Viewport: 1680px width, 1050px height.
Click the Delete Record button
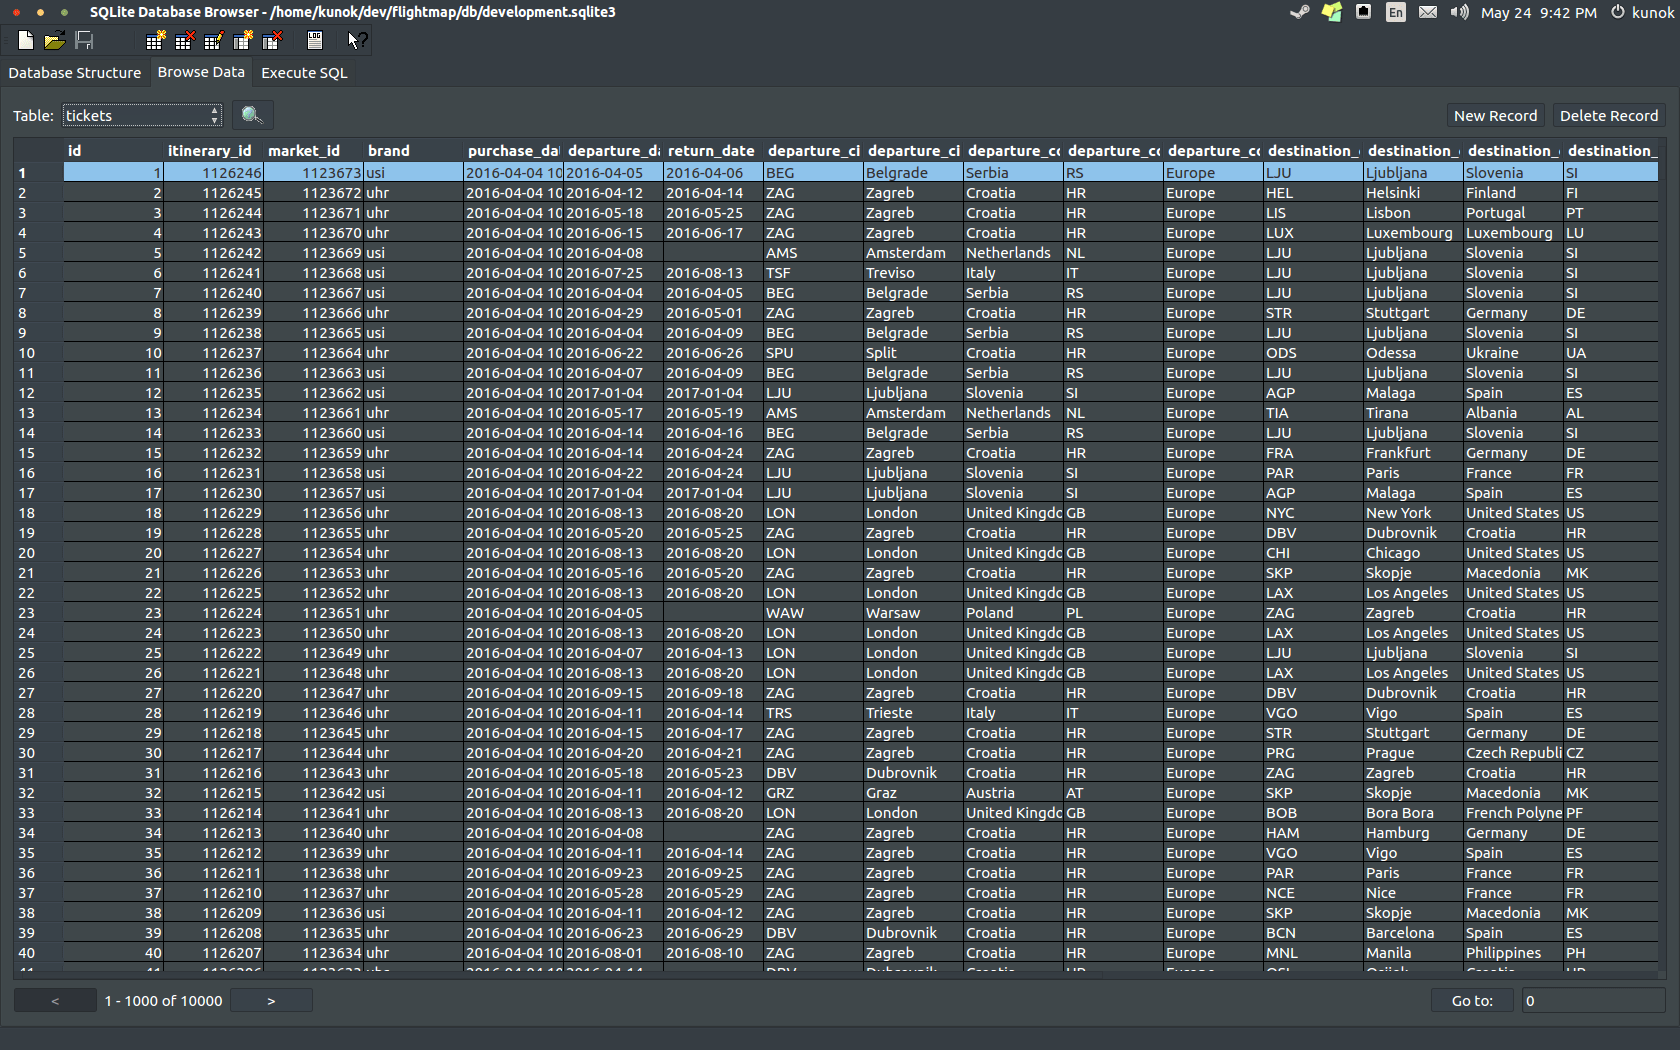click(1609, 116)
